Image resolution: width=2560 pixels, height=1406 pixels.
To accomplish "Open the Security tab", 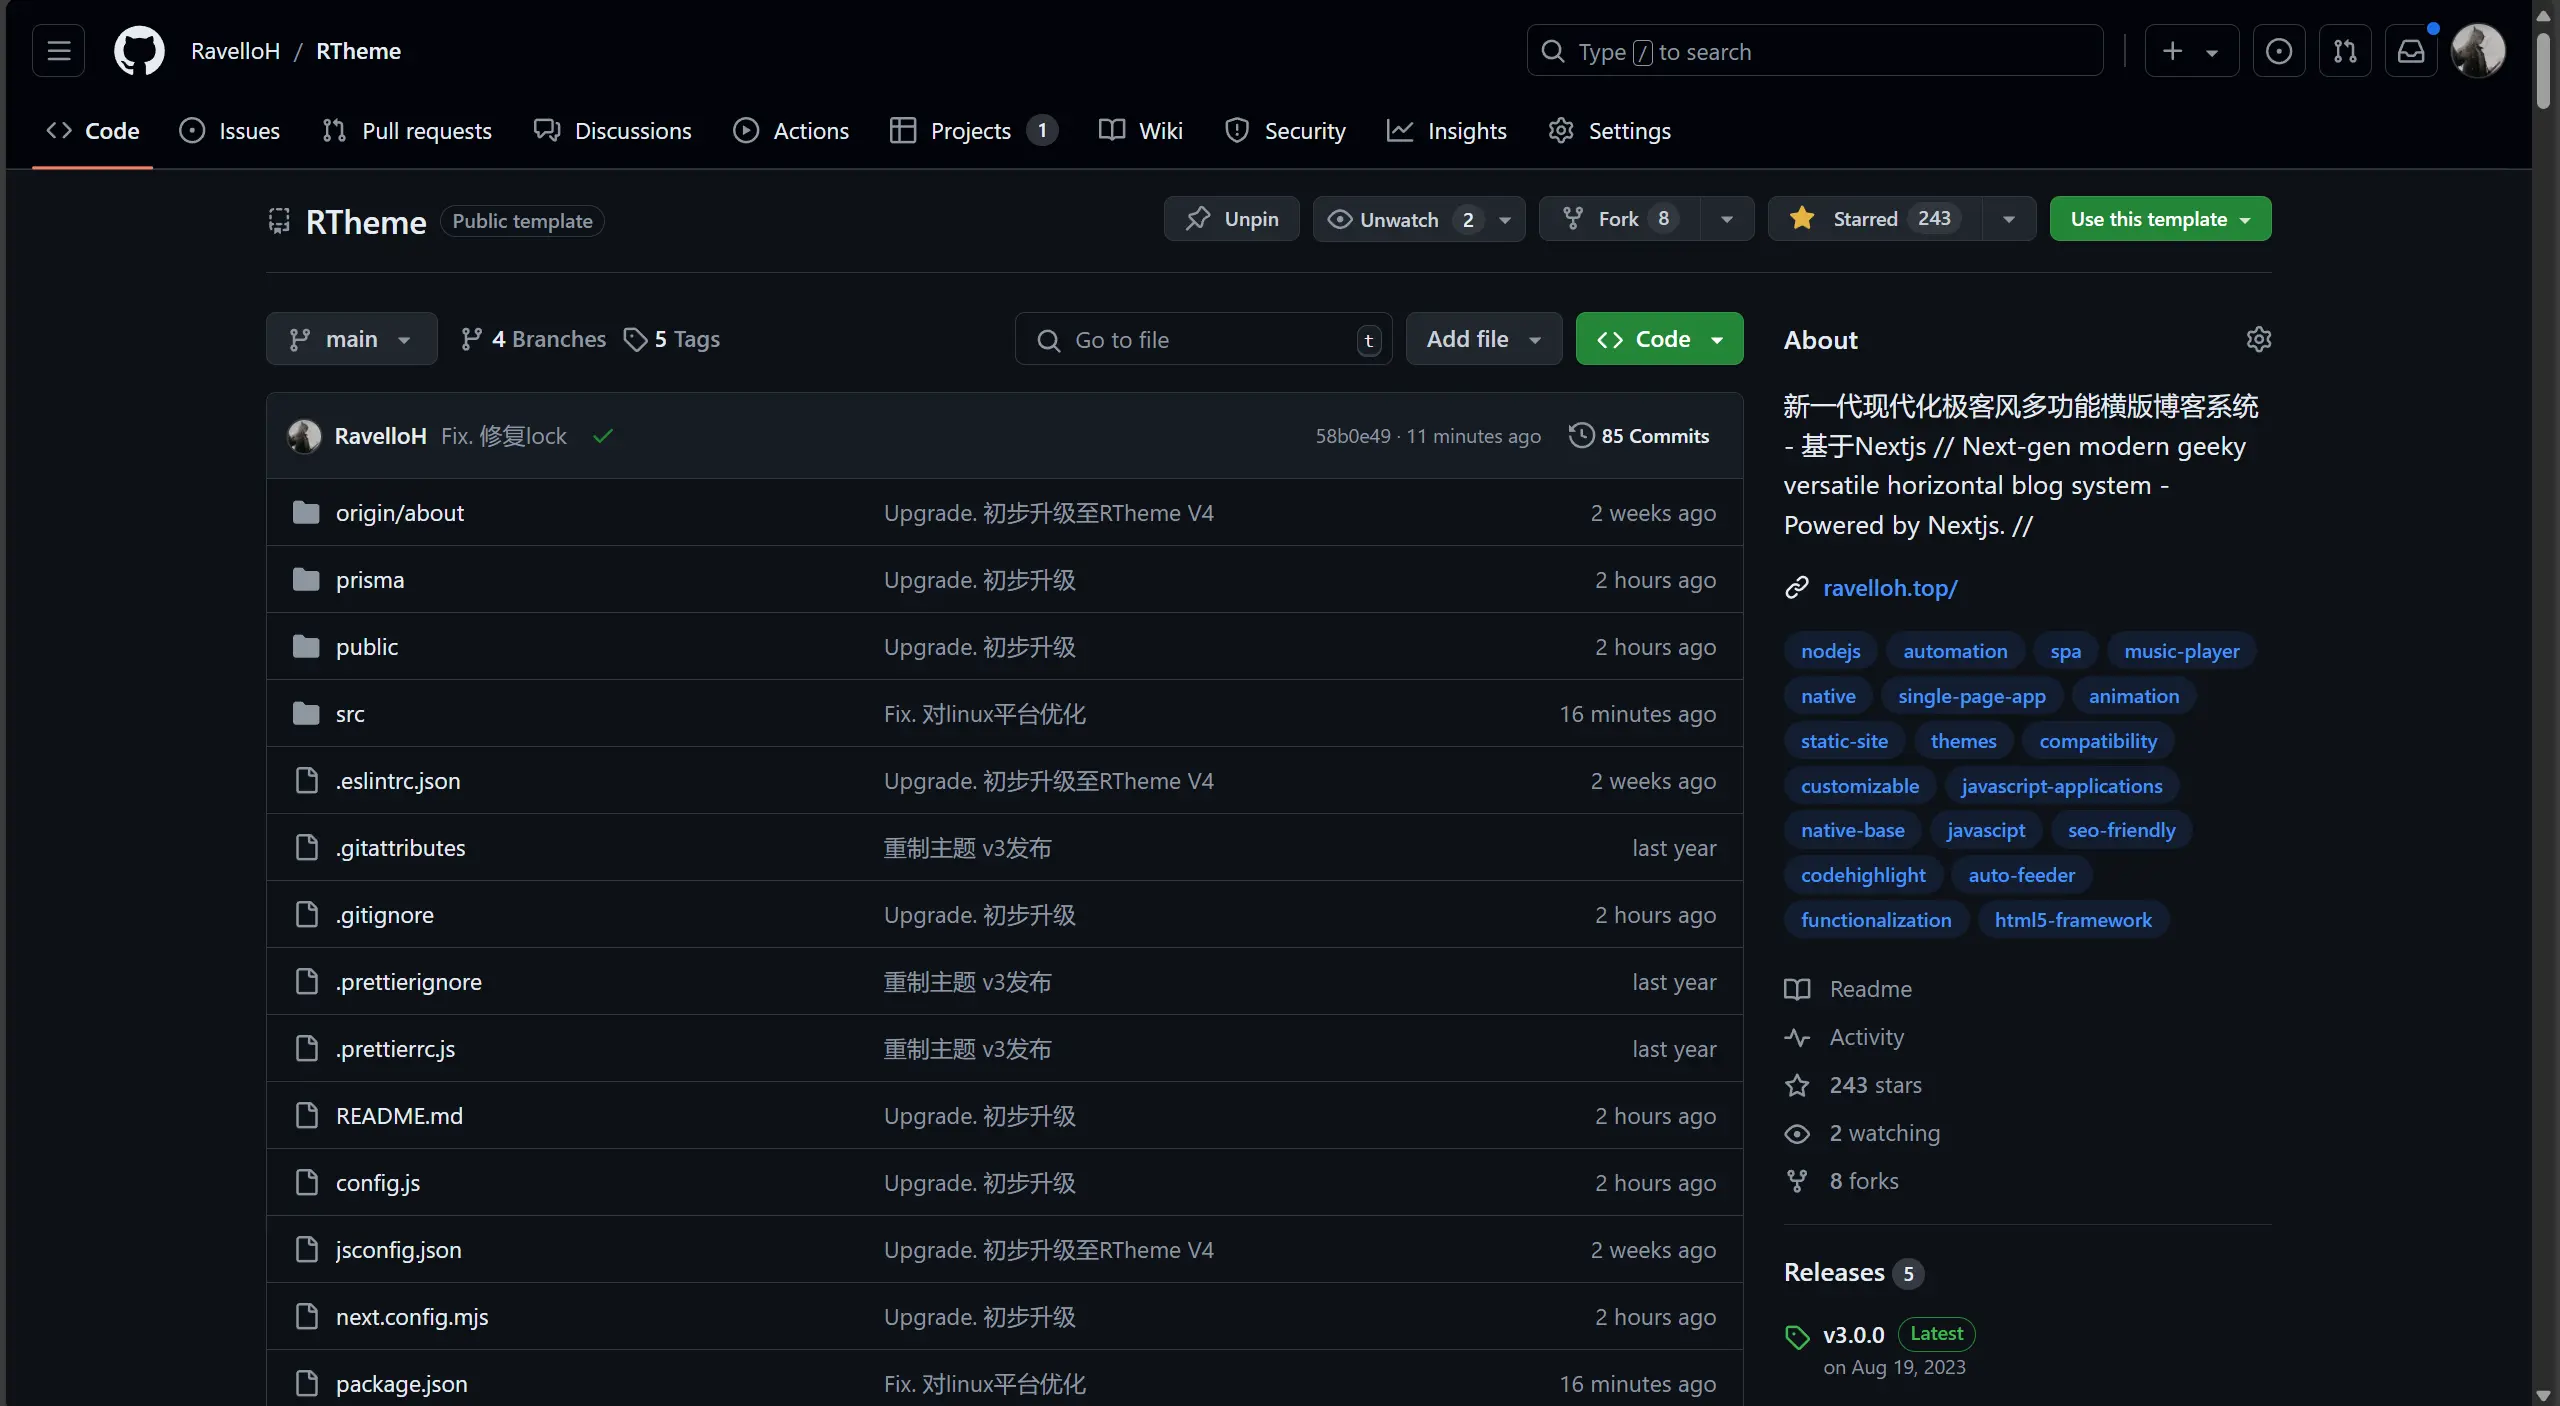I will (x=1285, y=131).
